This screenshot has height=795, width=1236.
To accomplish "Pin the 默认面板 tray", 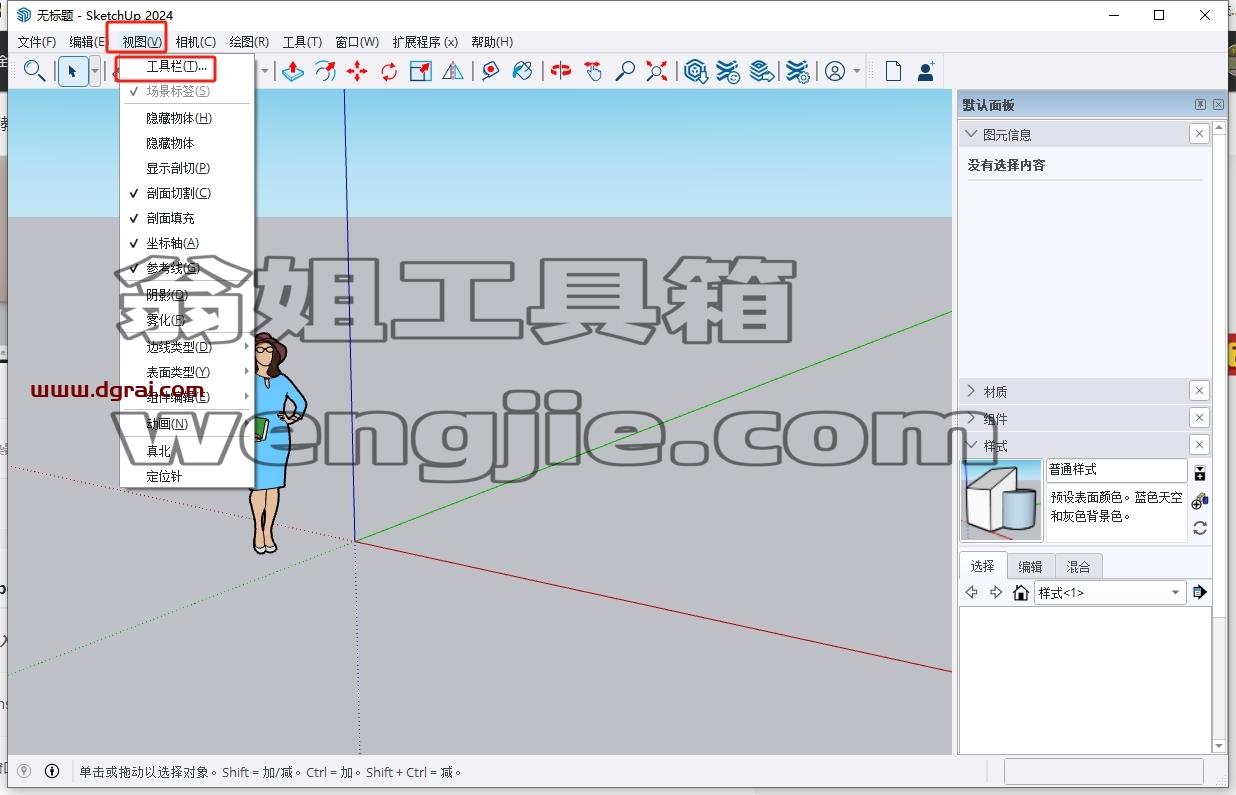I will (1200, 105).
